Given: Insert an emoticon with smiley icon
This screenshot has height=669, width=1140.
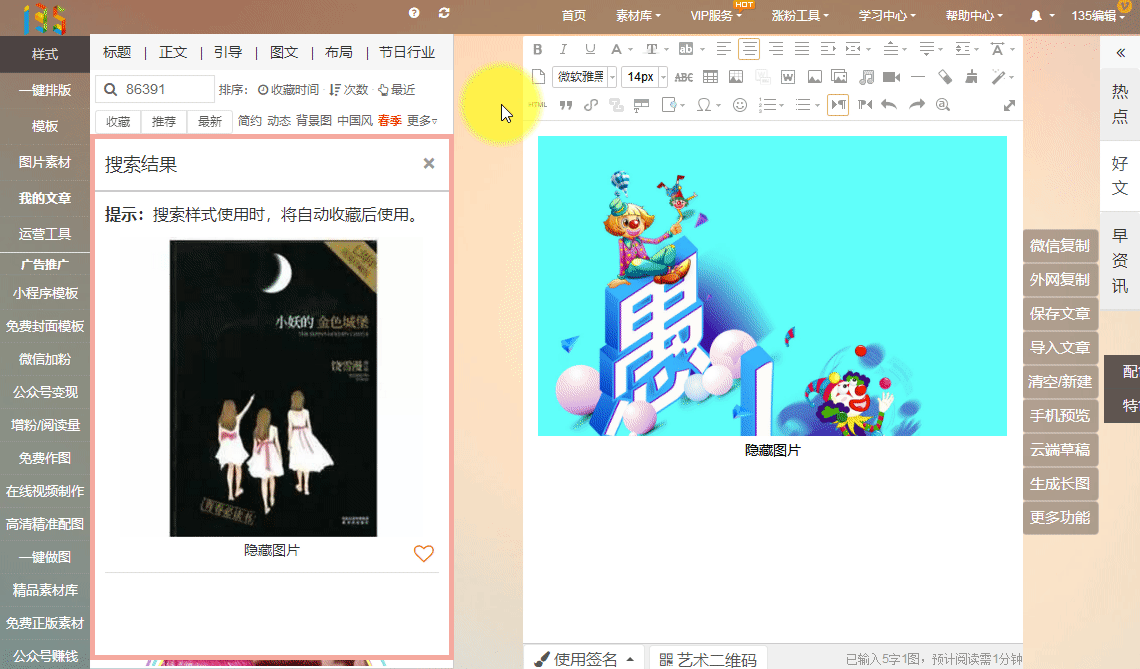Looking at the screenshot, I should click(x=740, y=105).
